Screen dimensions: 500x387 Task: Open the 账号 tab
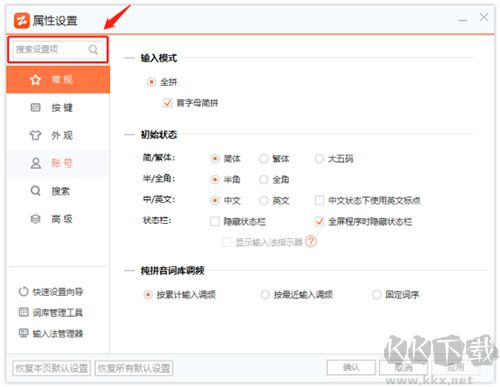click(x=58, y=163)
